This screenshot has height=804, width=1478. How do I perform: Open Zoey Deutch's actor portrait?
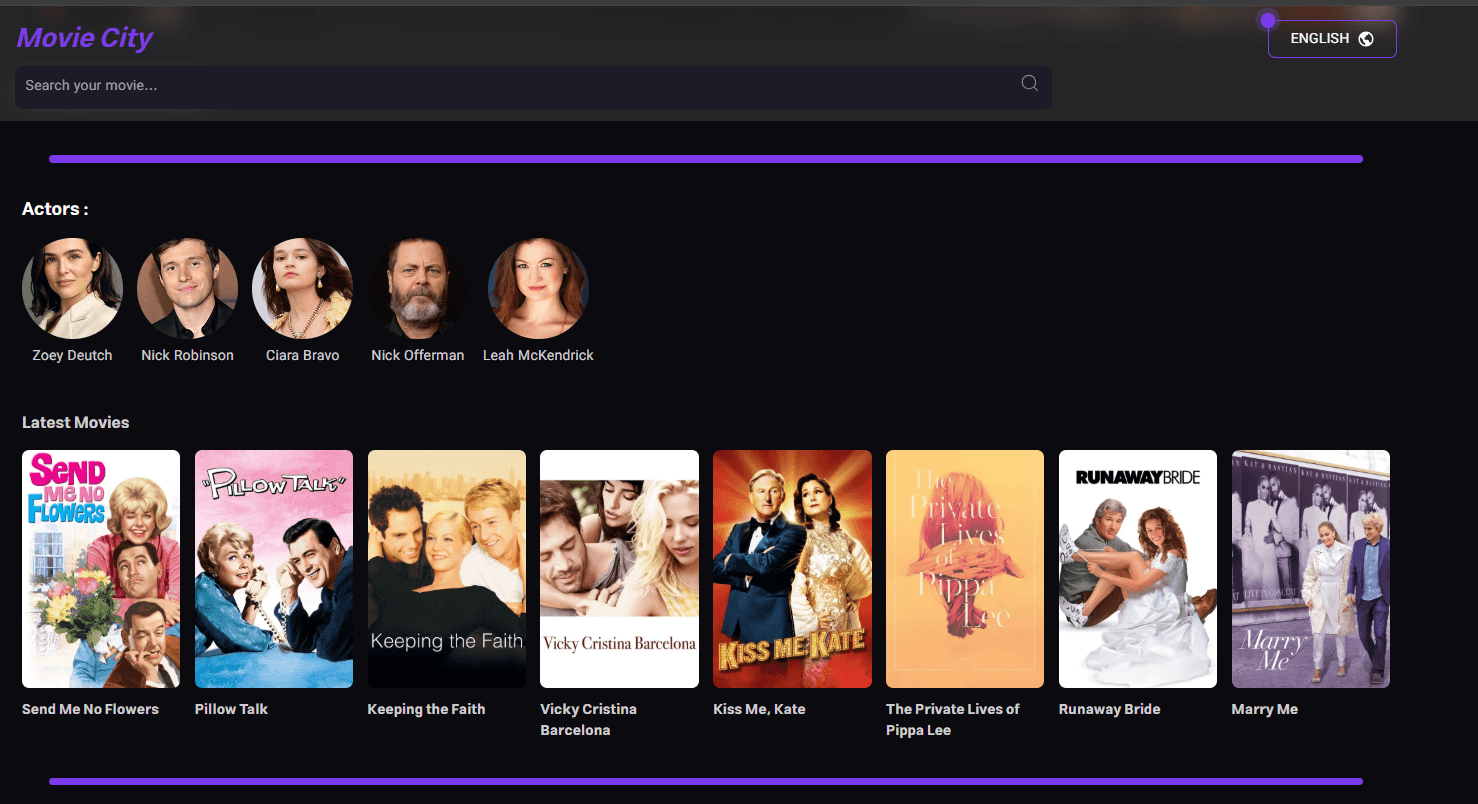(72, 289)
